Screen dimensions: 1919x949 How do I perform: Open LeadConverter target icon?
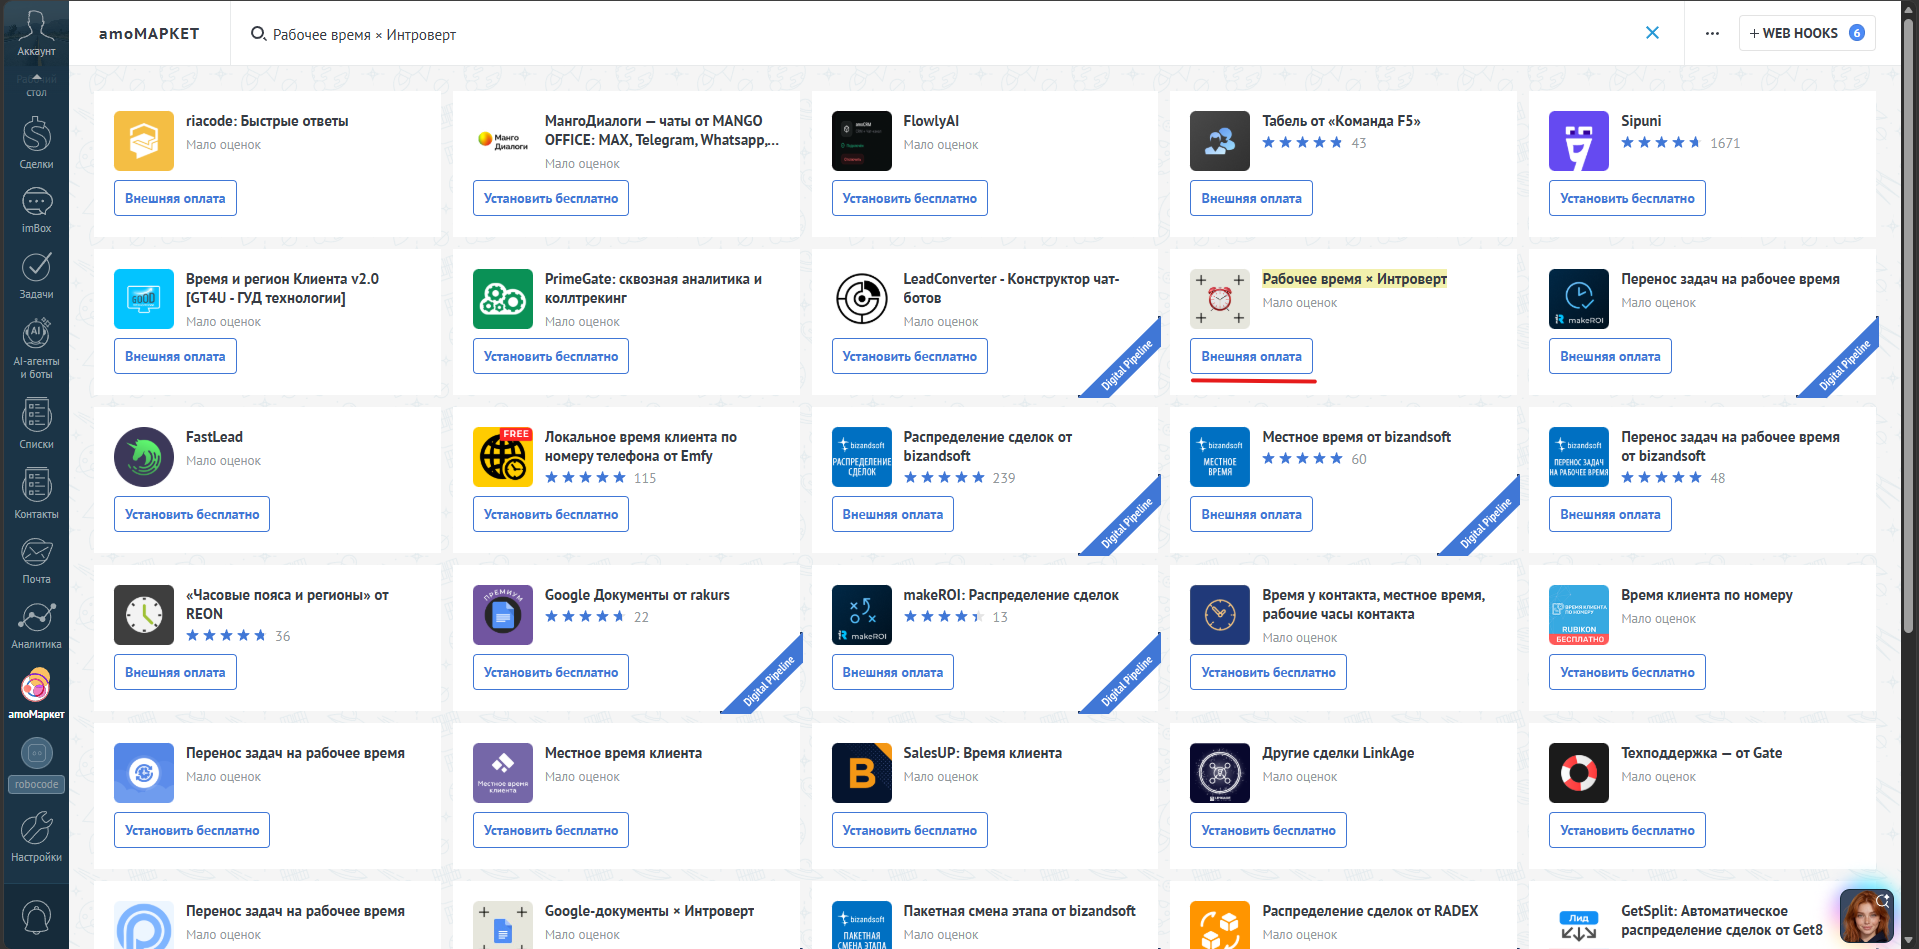point(861,299)
